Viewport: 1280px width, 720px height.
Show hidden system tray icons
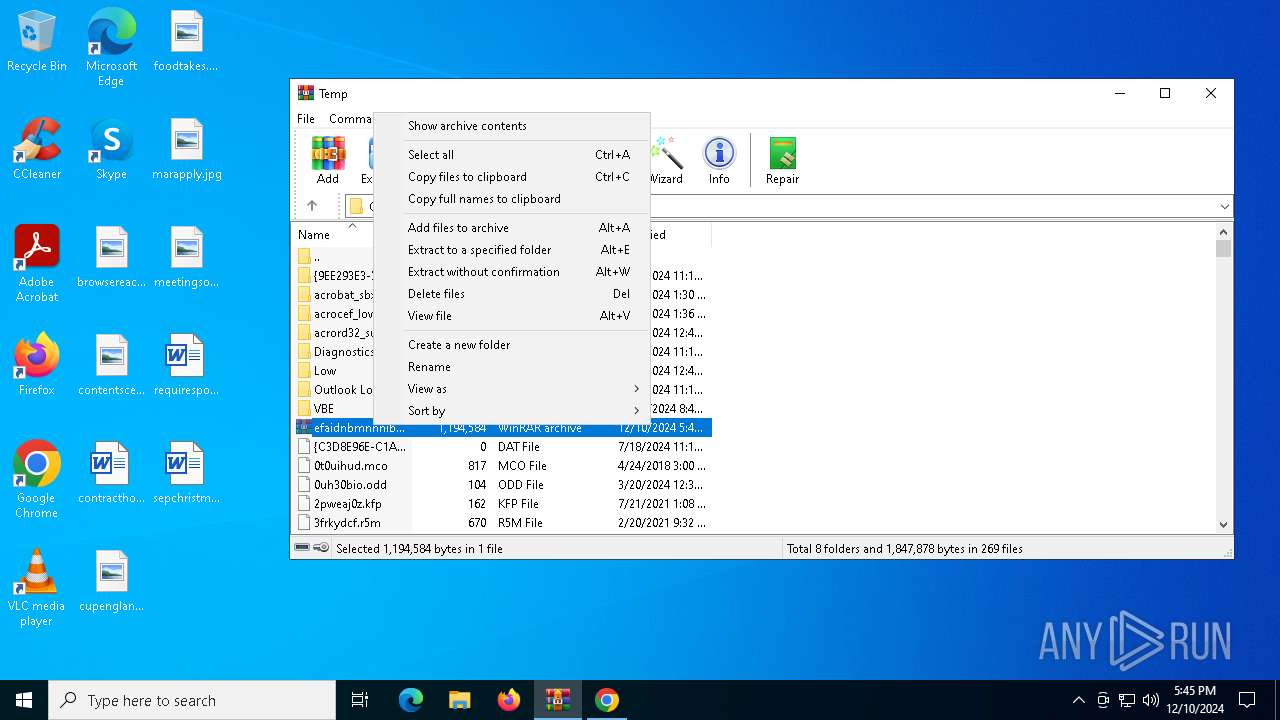coord(1078,700)
